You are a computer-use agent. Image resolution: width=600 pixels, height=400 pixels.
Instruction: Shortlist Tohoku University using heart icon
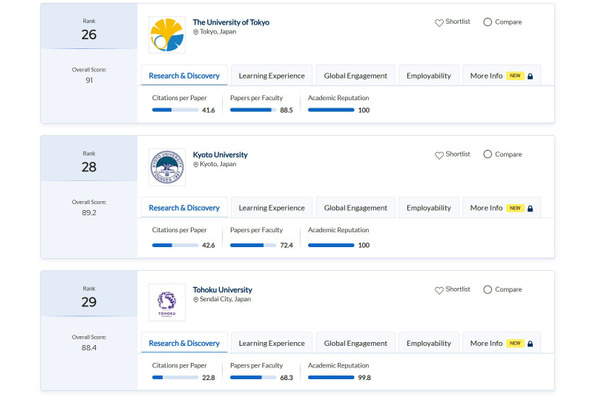439,290
